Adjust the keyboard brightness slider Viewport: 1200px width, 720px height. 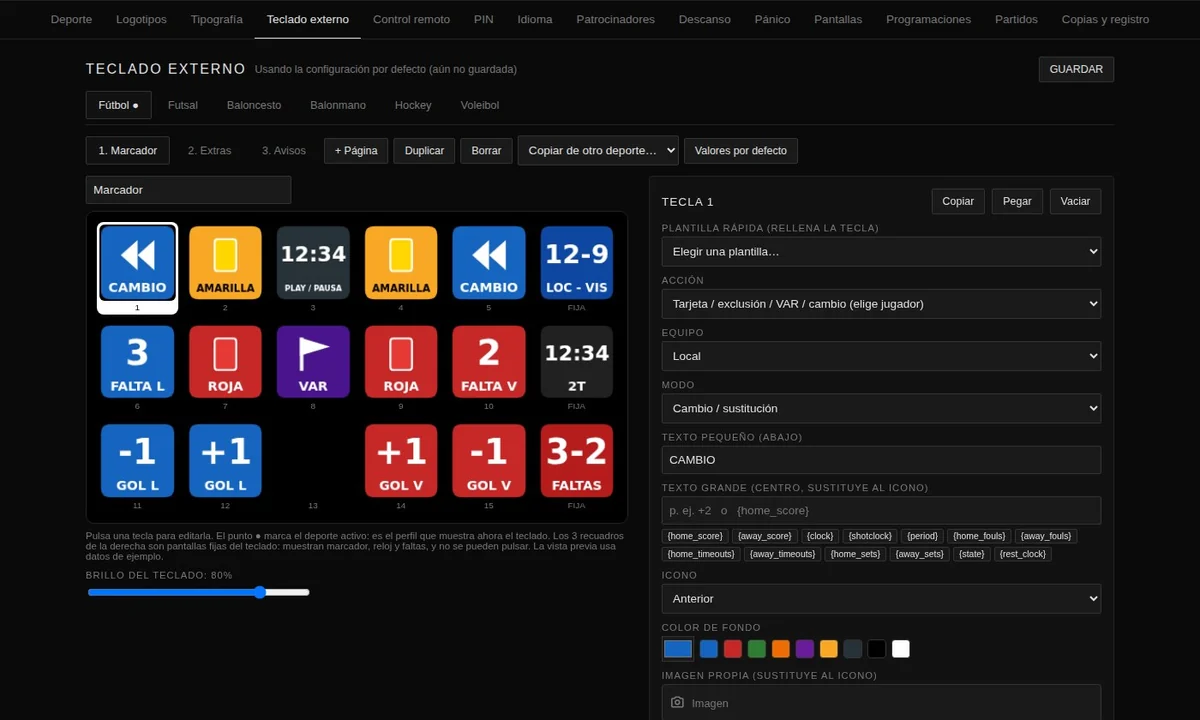pyautogui.click(x=198, y=592)
